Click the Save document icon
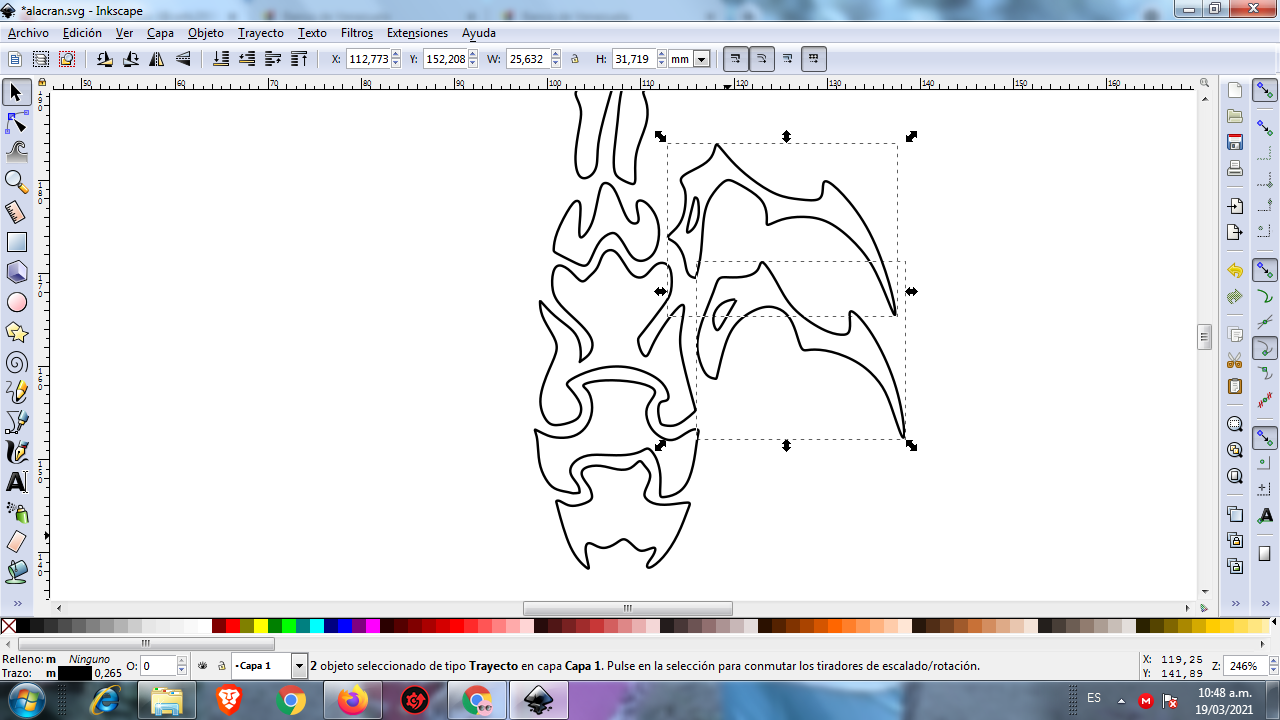 [1235, 142]
